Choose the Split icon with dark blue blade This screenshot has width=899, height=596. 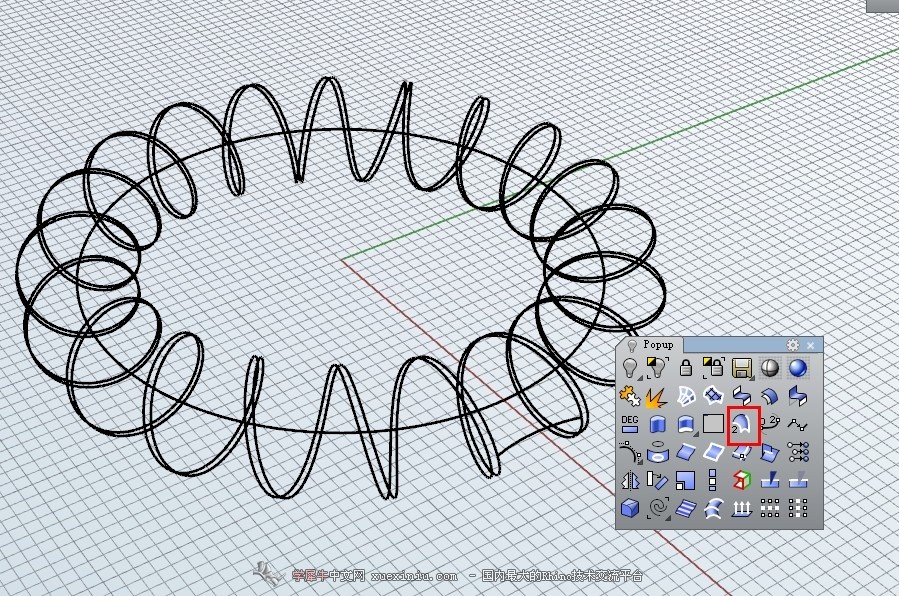click(x=769, y=480)
